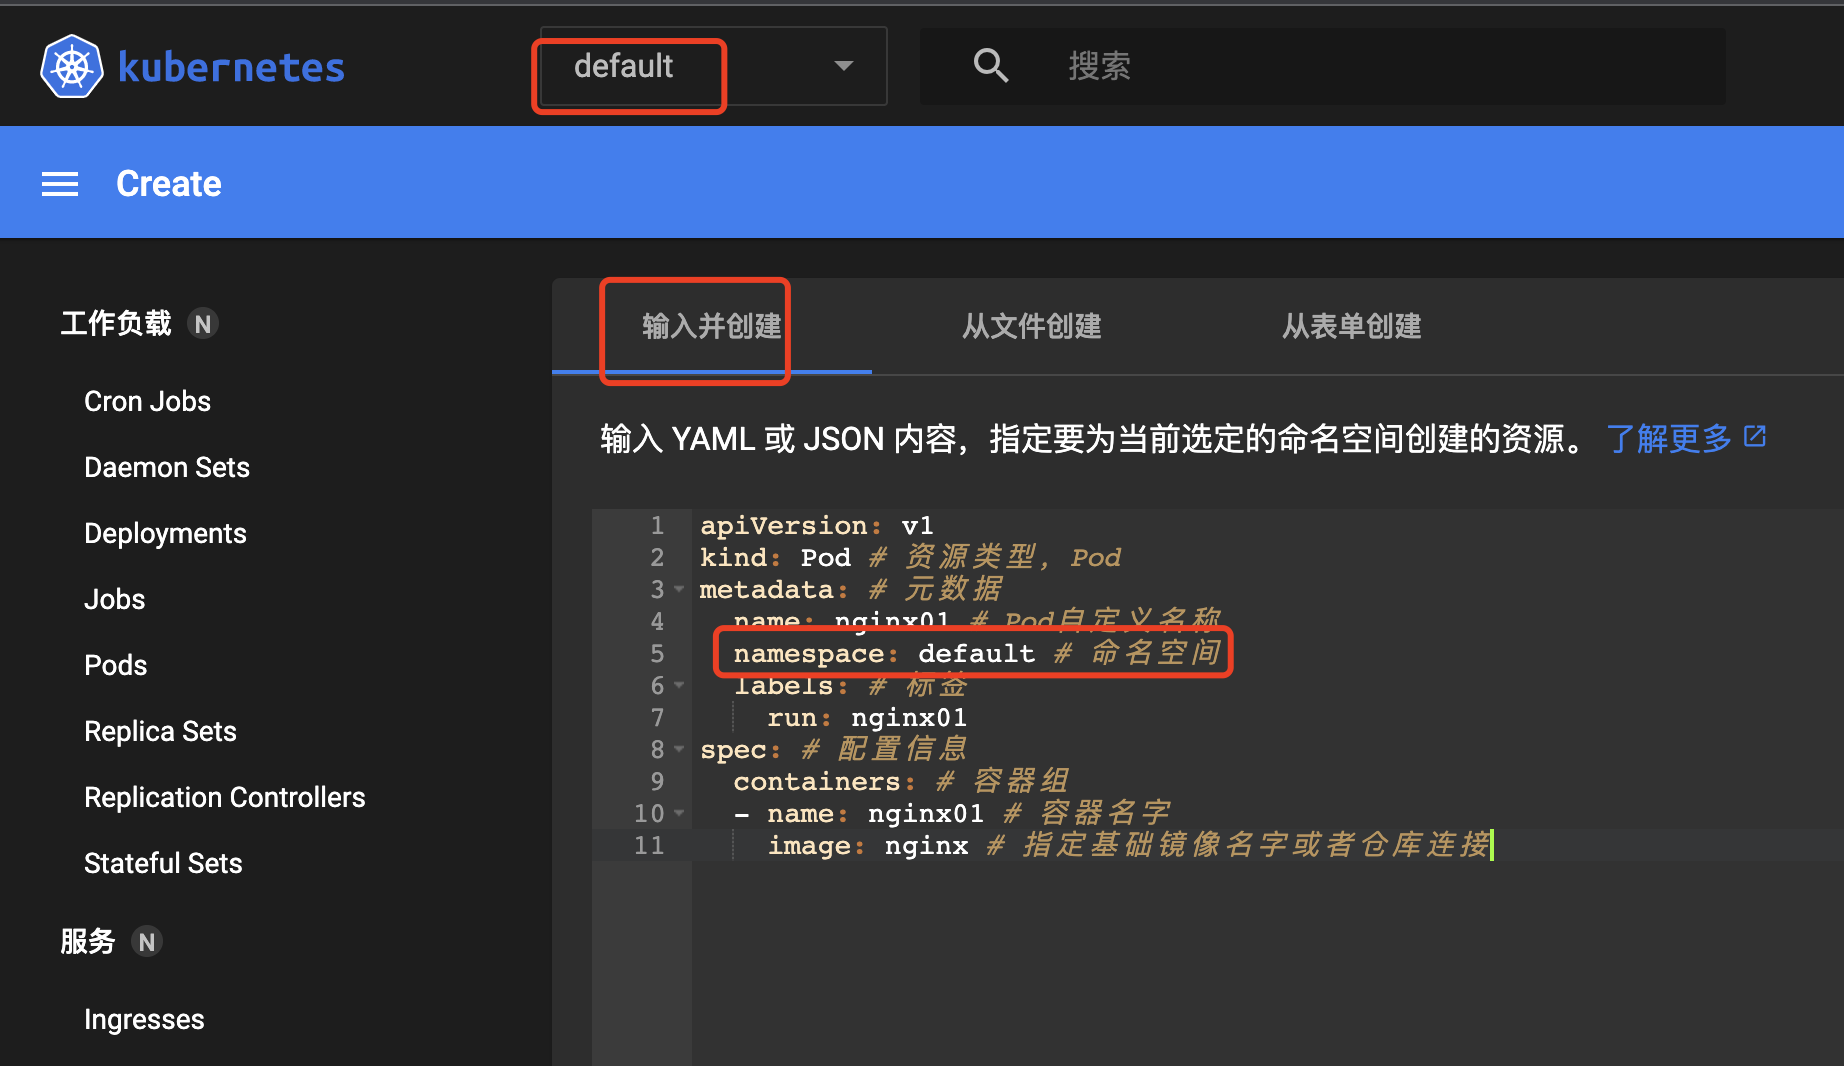Open Replication Controllers in the sidebar
Screen dimensions: 1844x1066
pyautogui.click(x=225, y=798)
